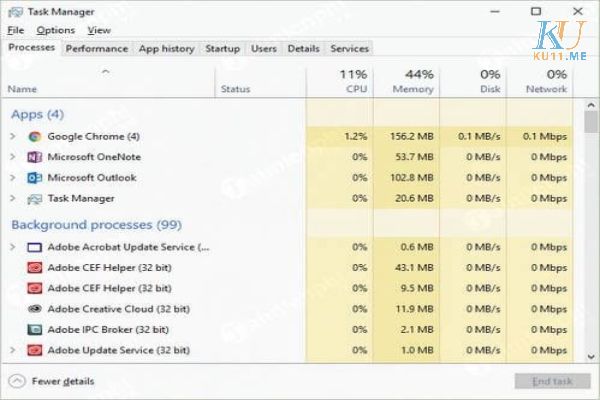This screenshot has width=600, height=400.
Task: Click the 156.2 MB memory value
Action: pyautogui.click(x=412, y=136)
